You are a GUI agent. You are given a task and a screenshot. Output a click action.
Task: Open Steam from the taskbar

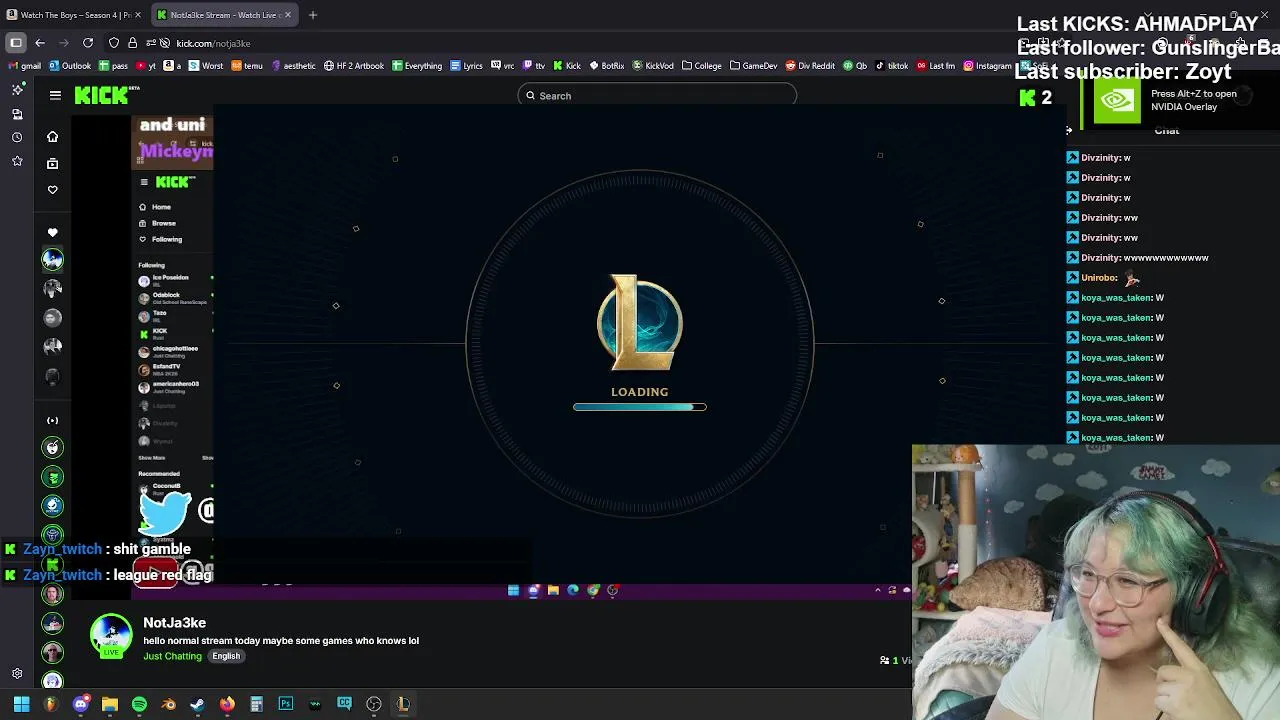[x=198, y=704]
